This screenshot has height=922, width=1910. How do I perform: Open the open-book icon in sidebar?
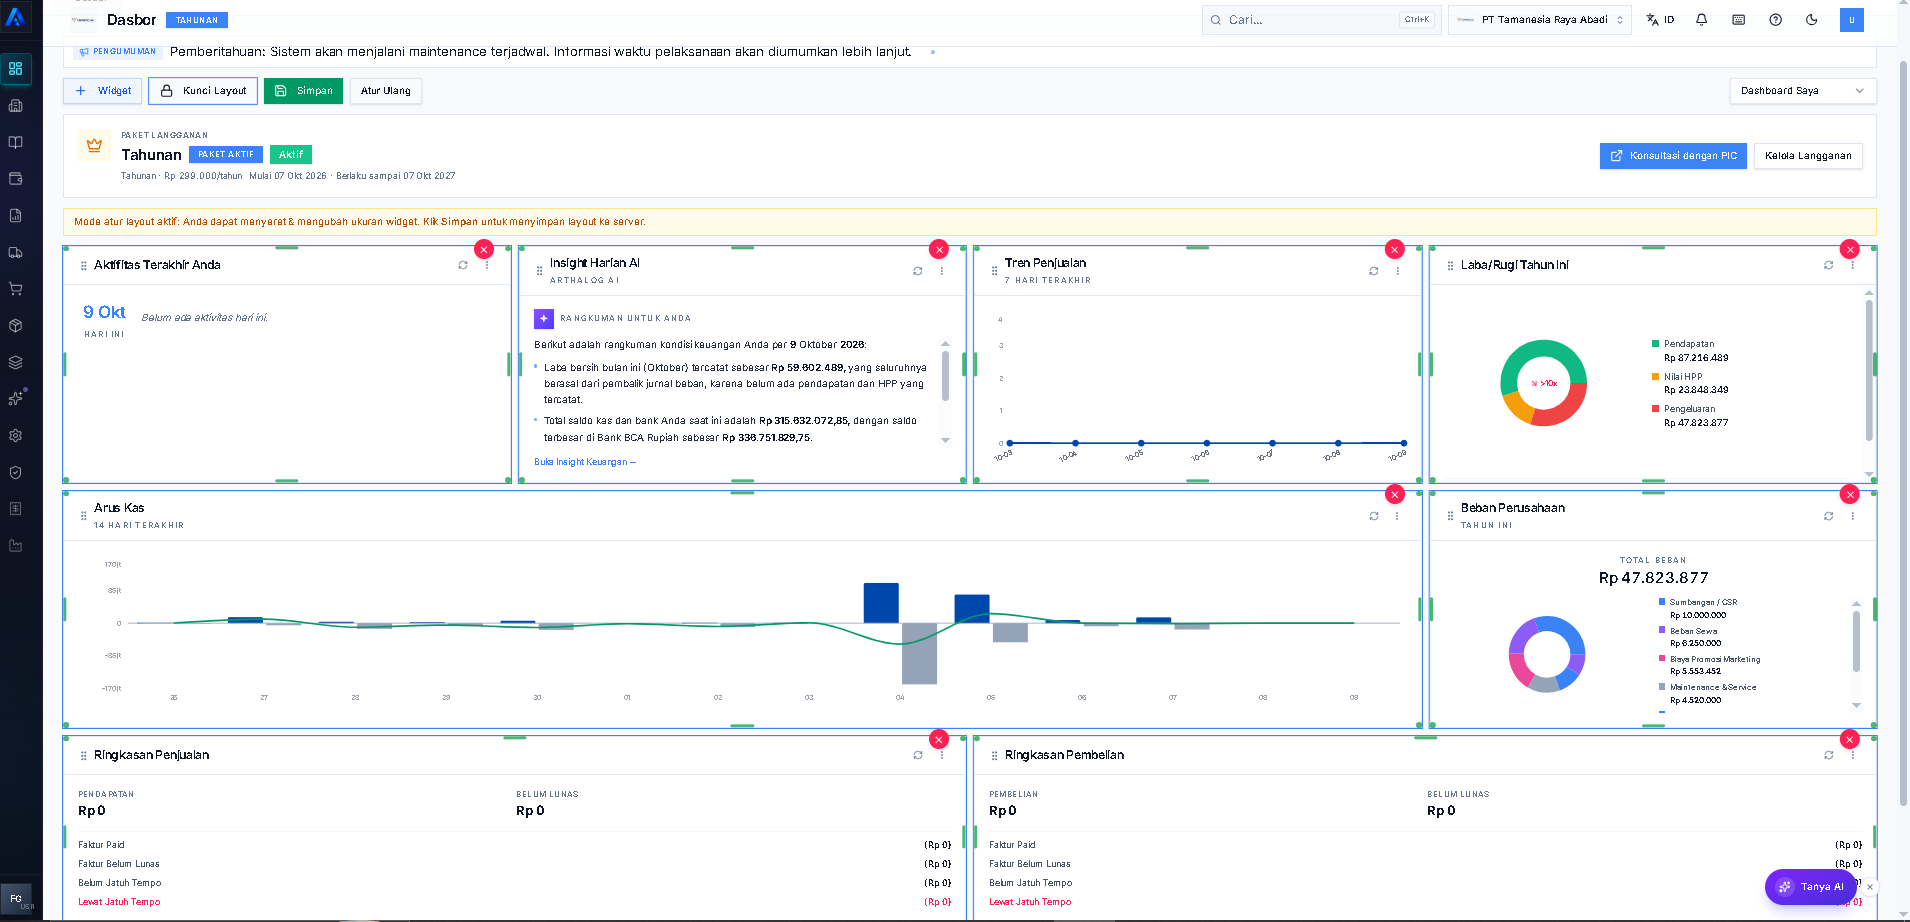tap(16, 142)
